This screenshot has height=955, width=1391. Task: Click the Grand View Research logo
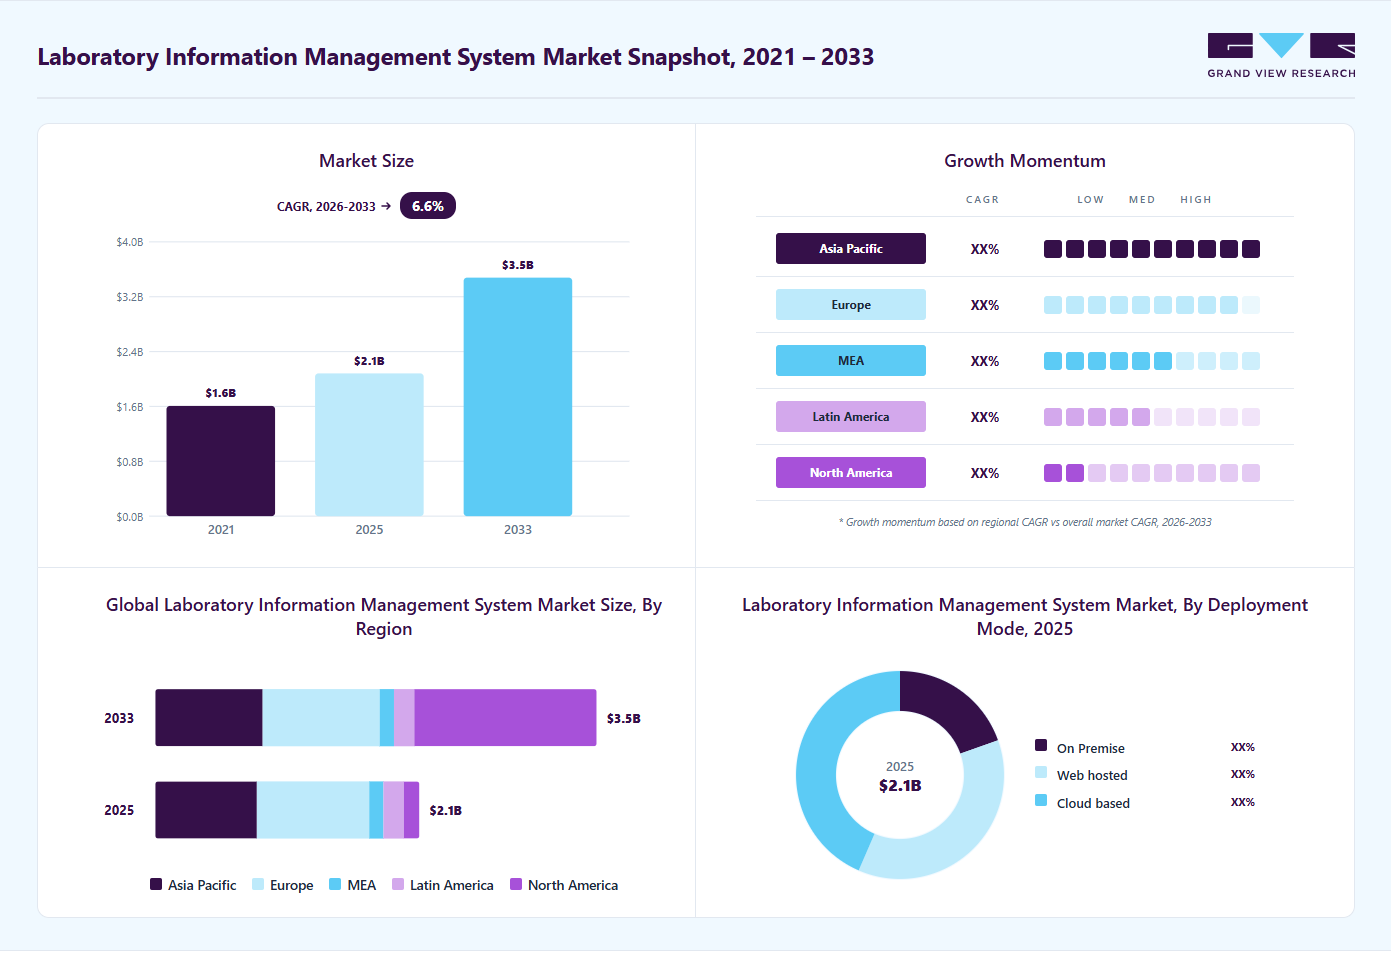[1281, 56]
